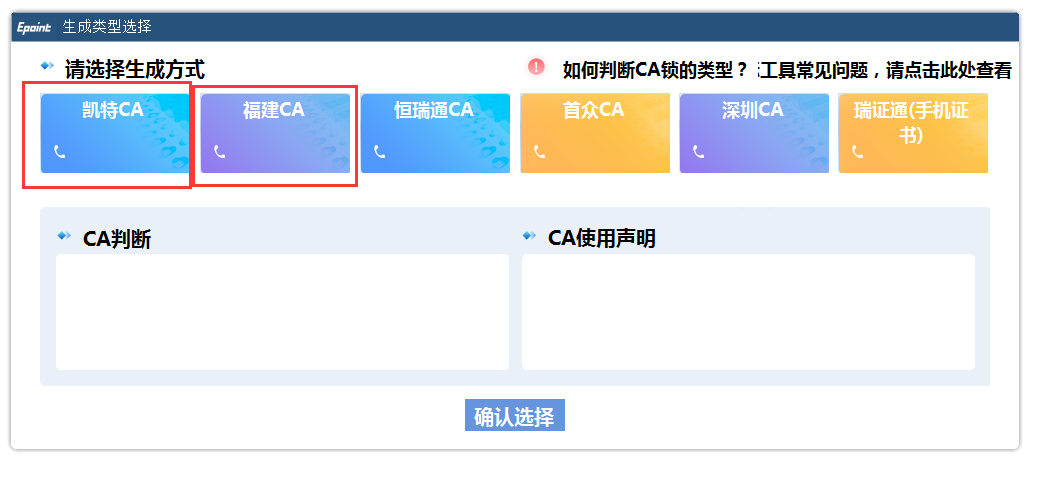Choose the 恒瑞通CA option

(x=435, y=133)
